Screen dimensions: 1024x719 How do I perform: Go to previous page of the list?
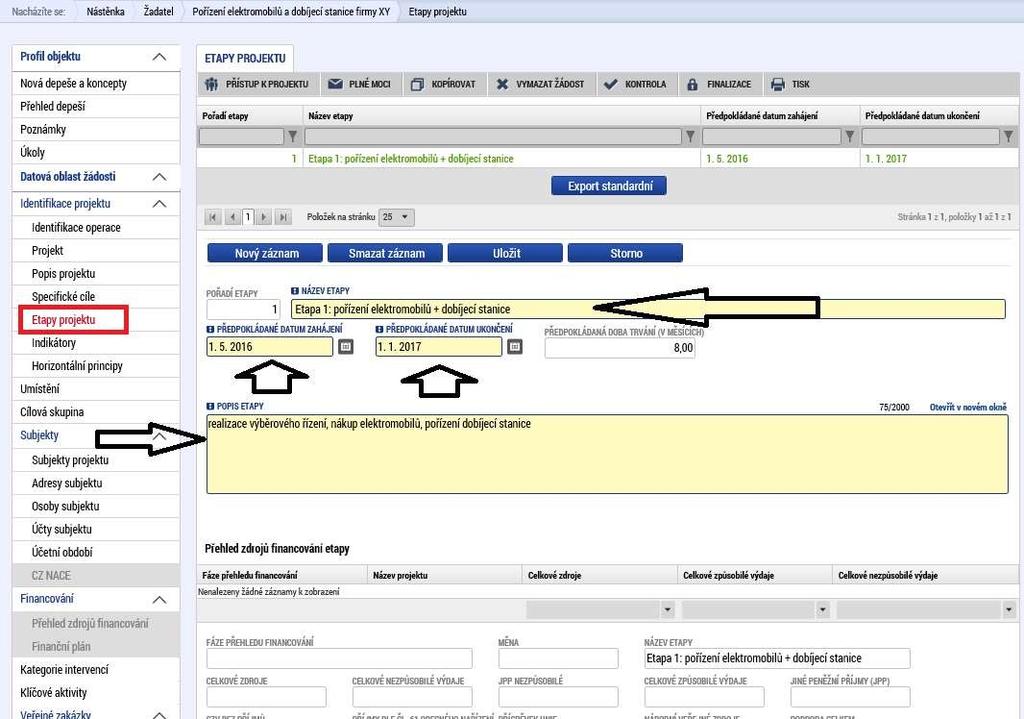[x=232, y=217]
